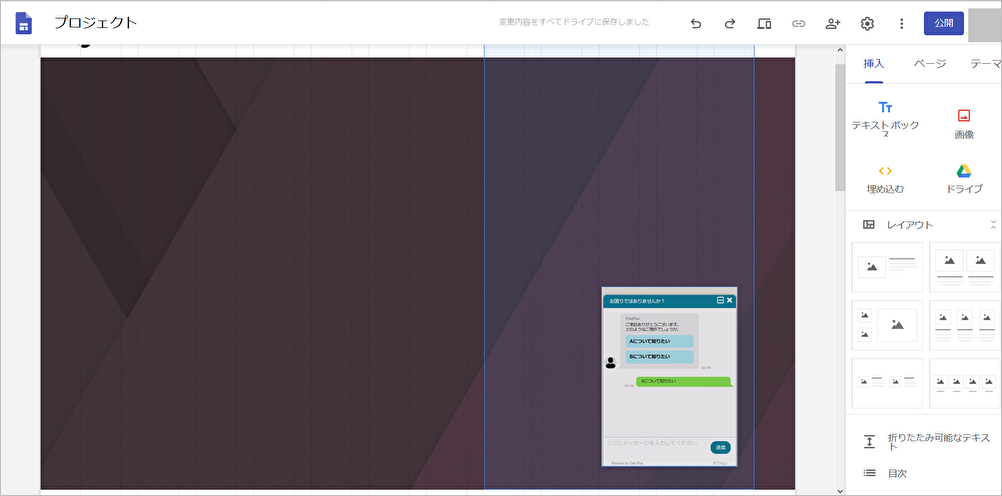The image size is (1002, 496).
Task: Switch to the ページ tab
Action: point(930,64)
